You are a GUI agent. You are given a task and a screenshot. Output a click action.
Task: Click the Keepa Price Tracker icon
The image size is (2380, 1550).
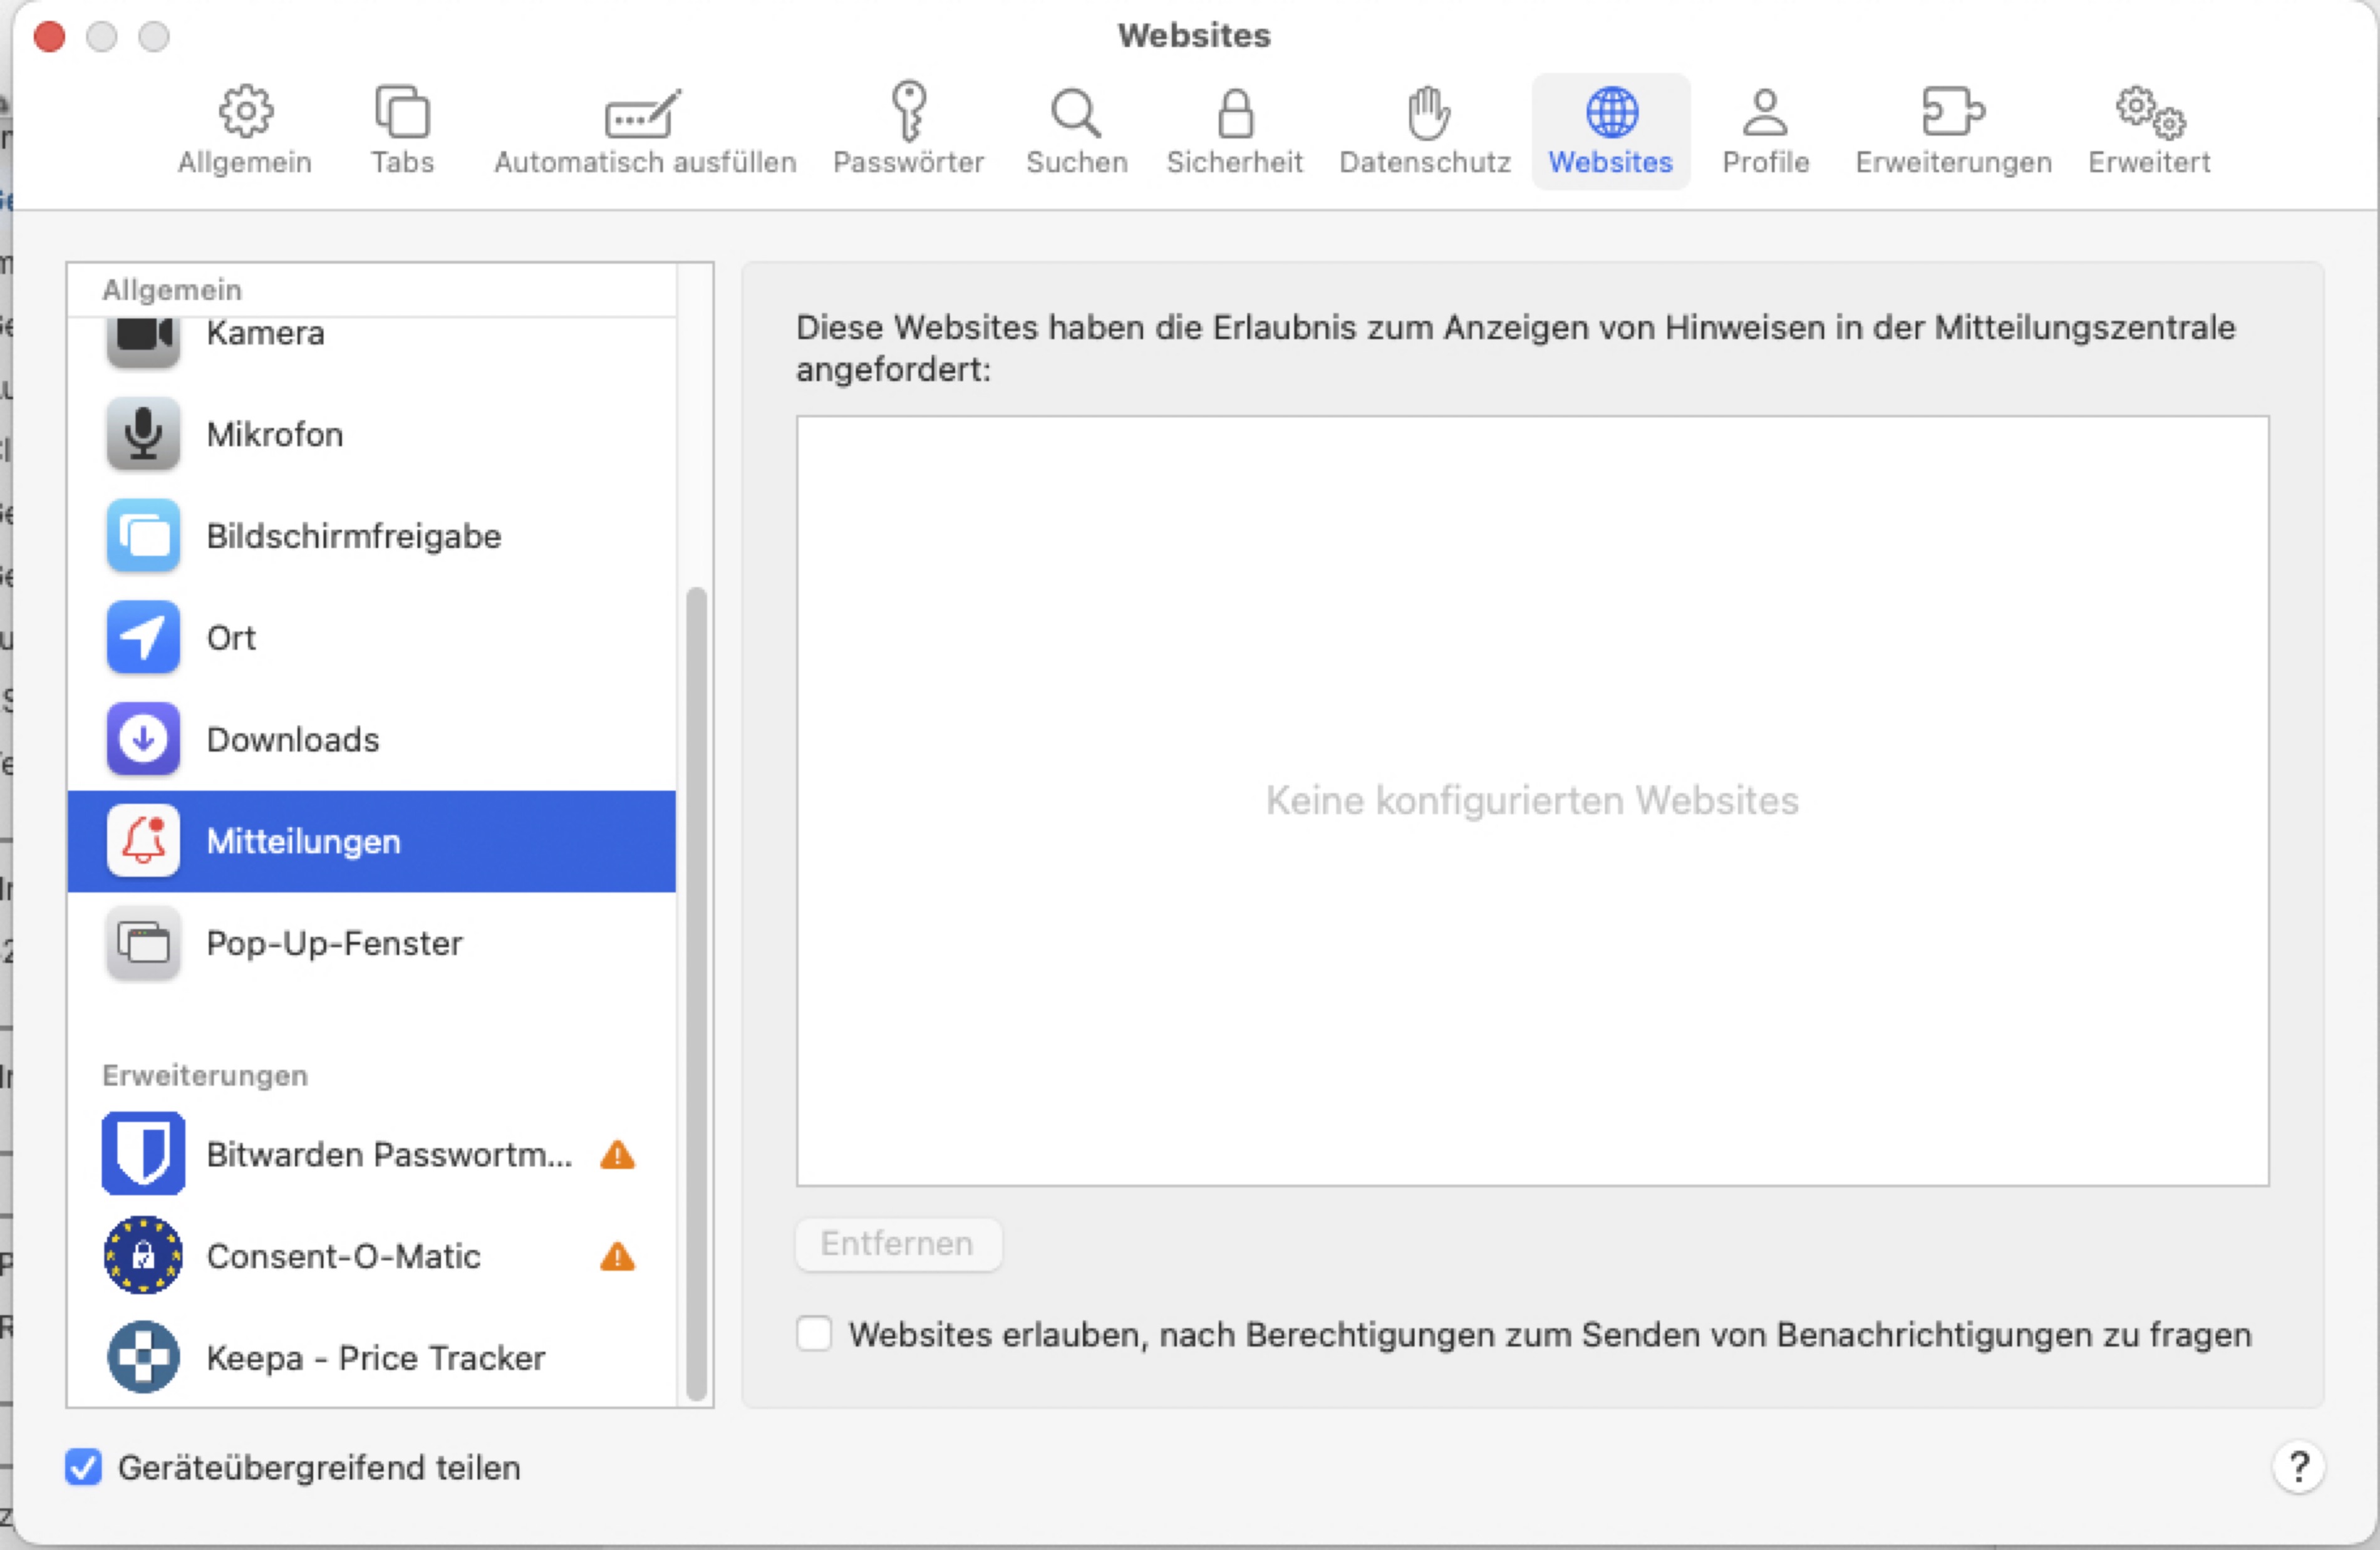143,1357
